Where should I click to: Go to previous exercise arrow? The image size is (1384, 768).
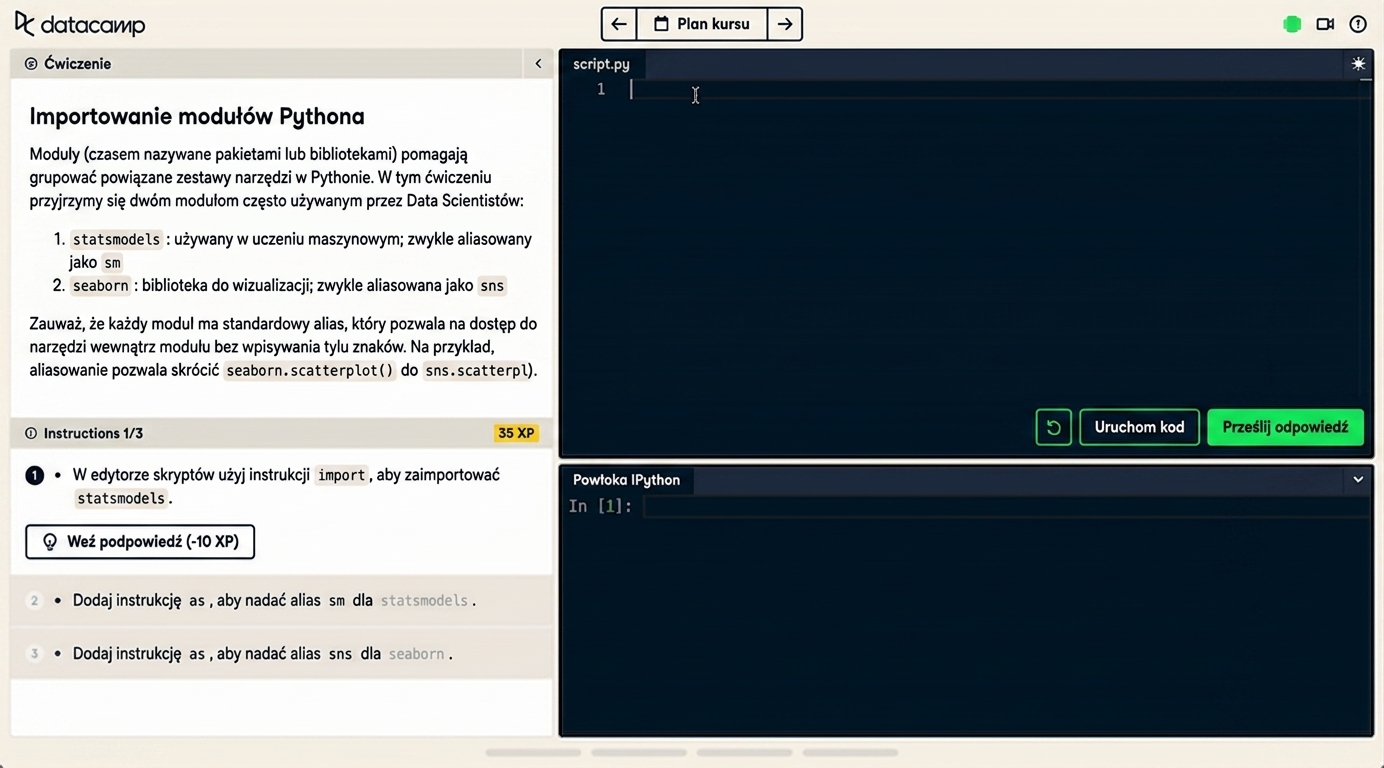pyautogui.click(x=619, y=24)
